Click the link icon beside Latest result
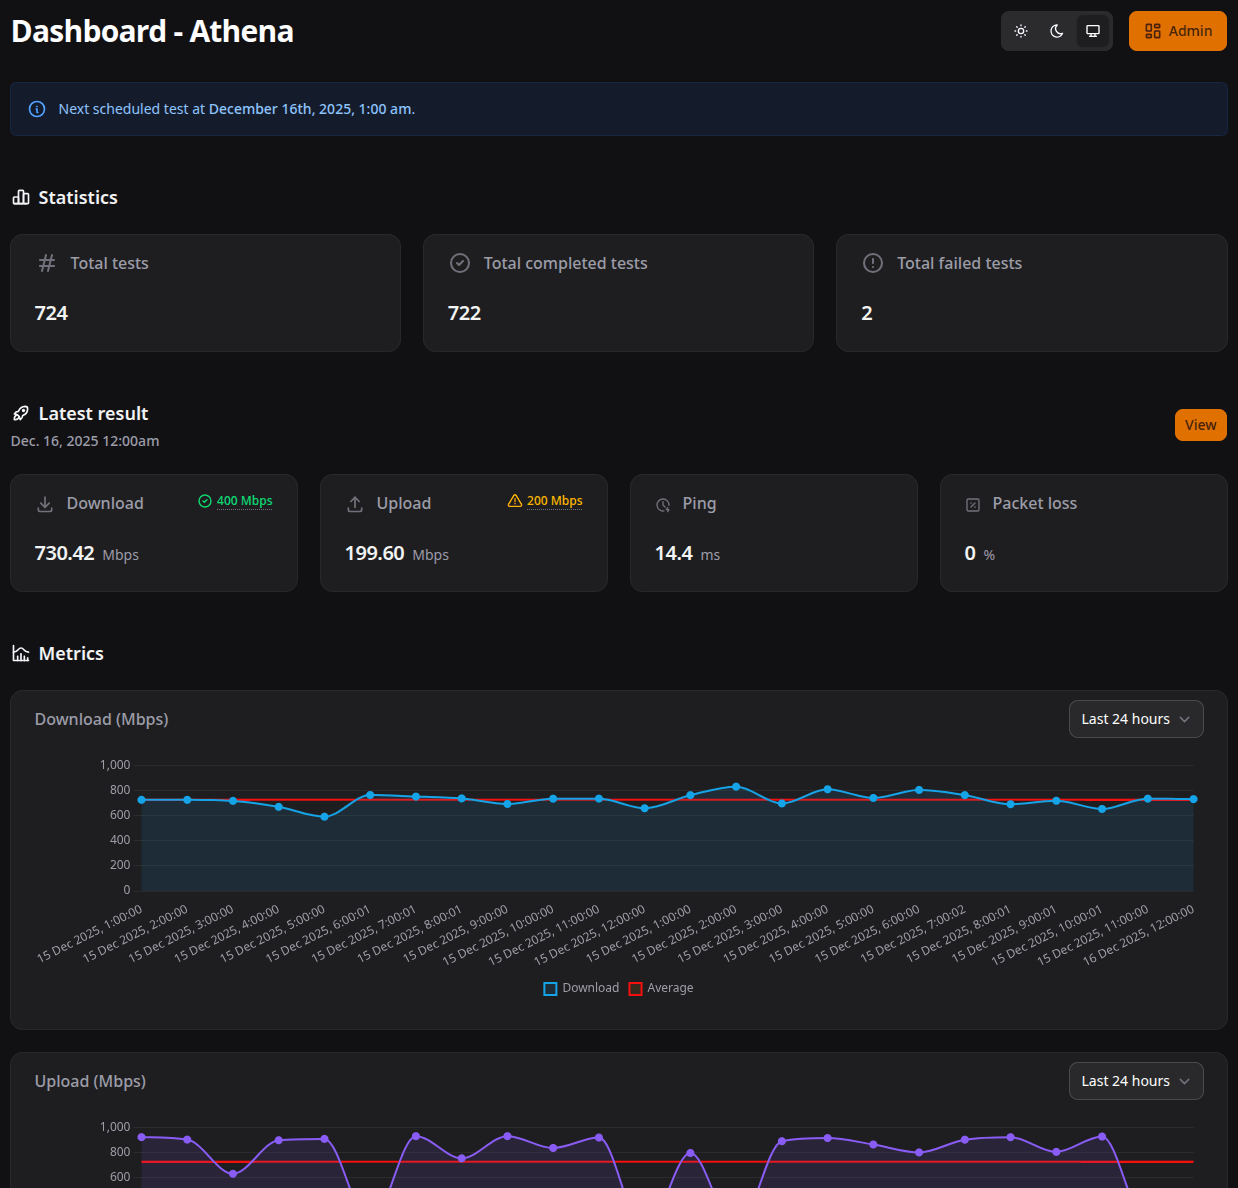1238x1188 pixels. [20, 412]
